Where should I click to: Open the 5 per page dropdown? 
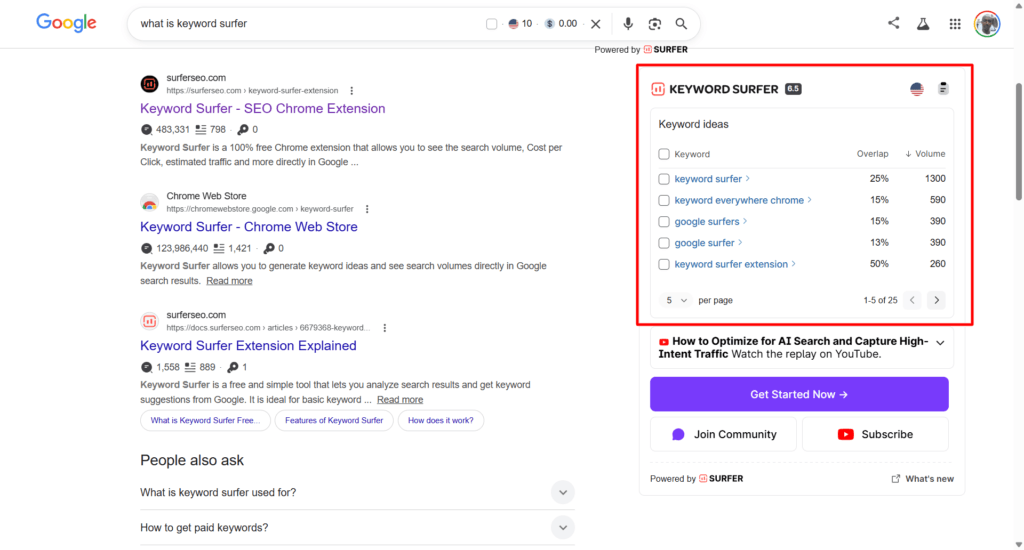pyautogui.click(x=676, y=300)
